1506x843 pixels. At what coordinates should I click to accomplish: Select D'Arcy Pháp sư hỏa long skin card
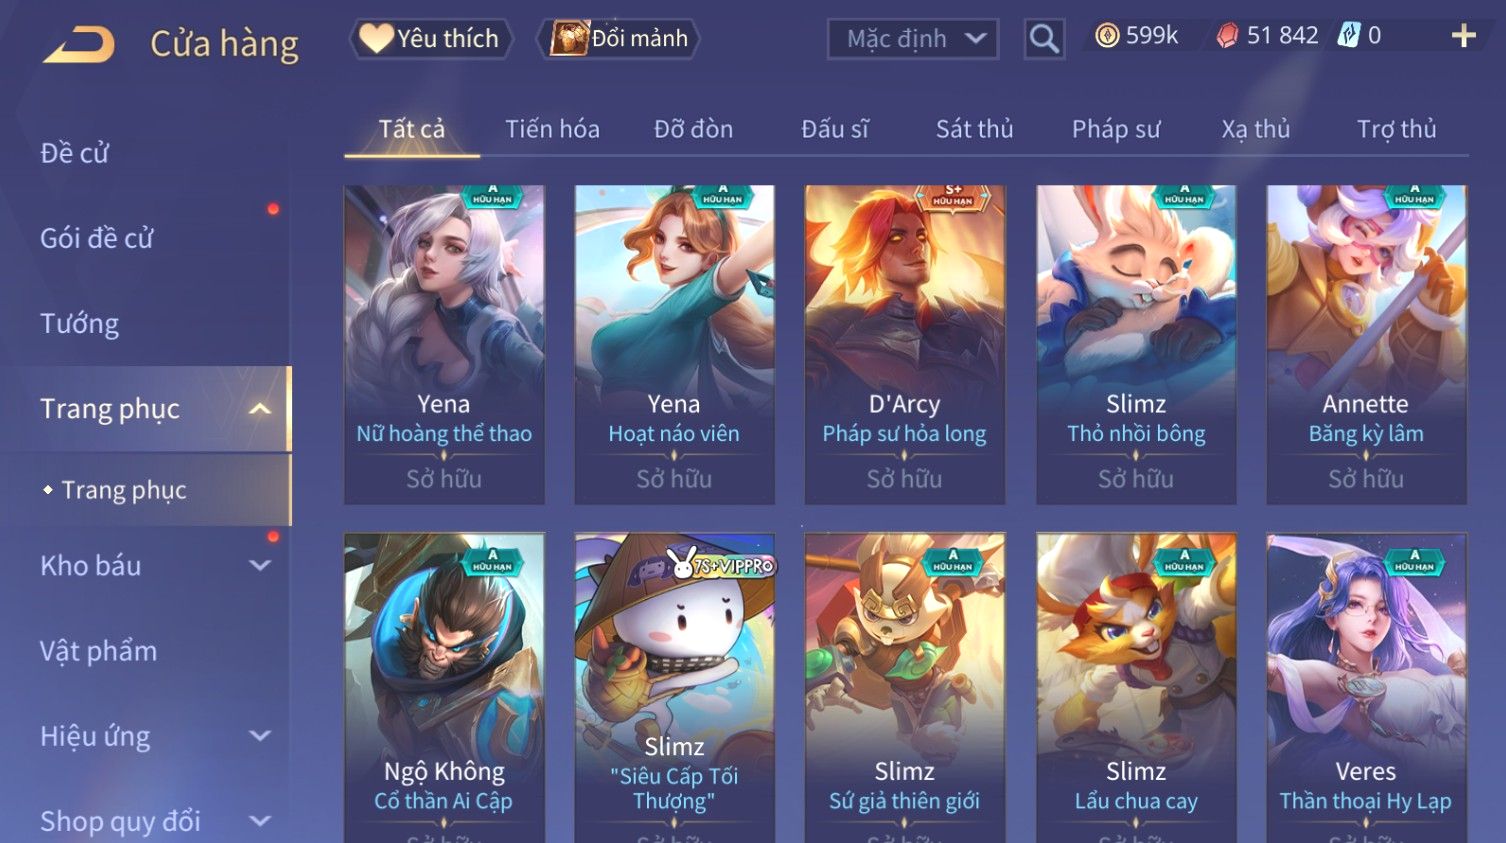(x=904, y=344)
